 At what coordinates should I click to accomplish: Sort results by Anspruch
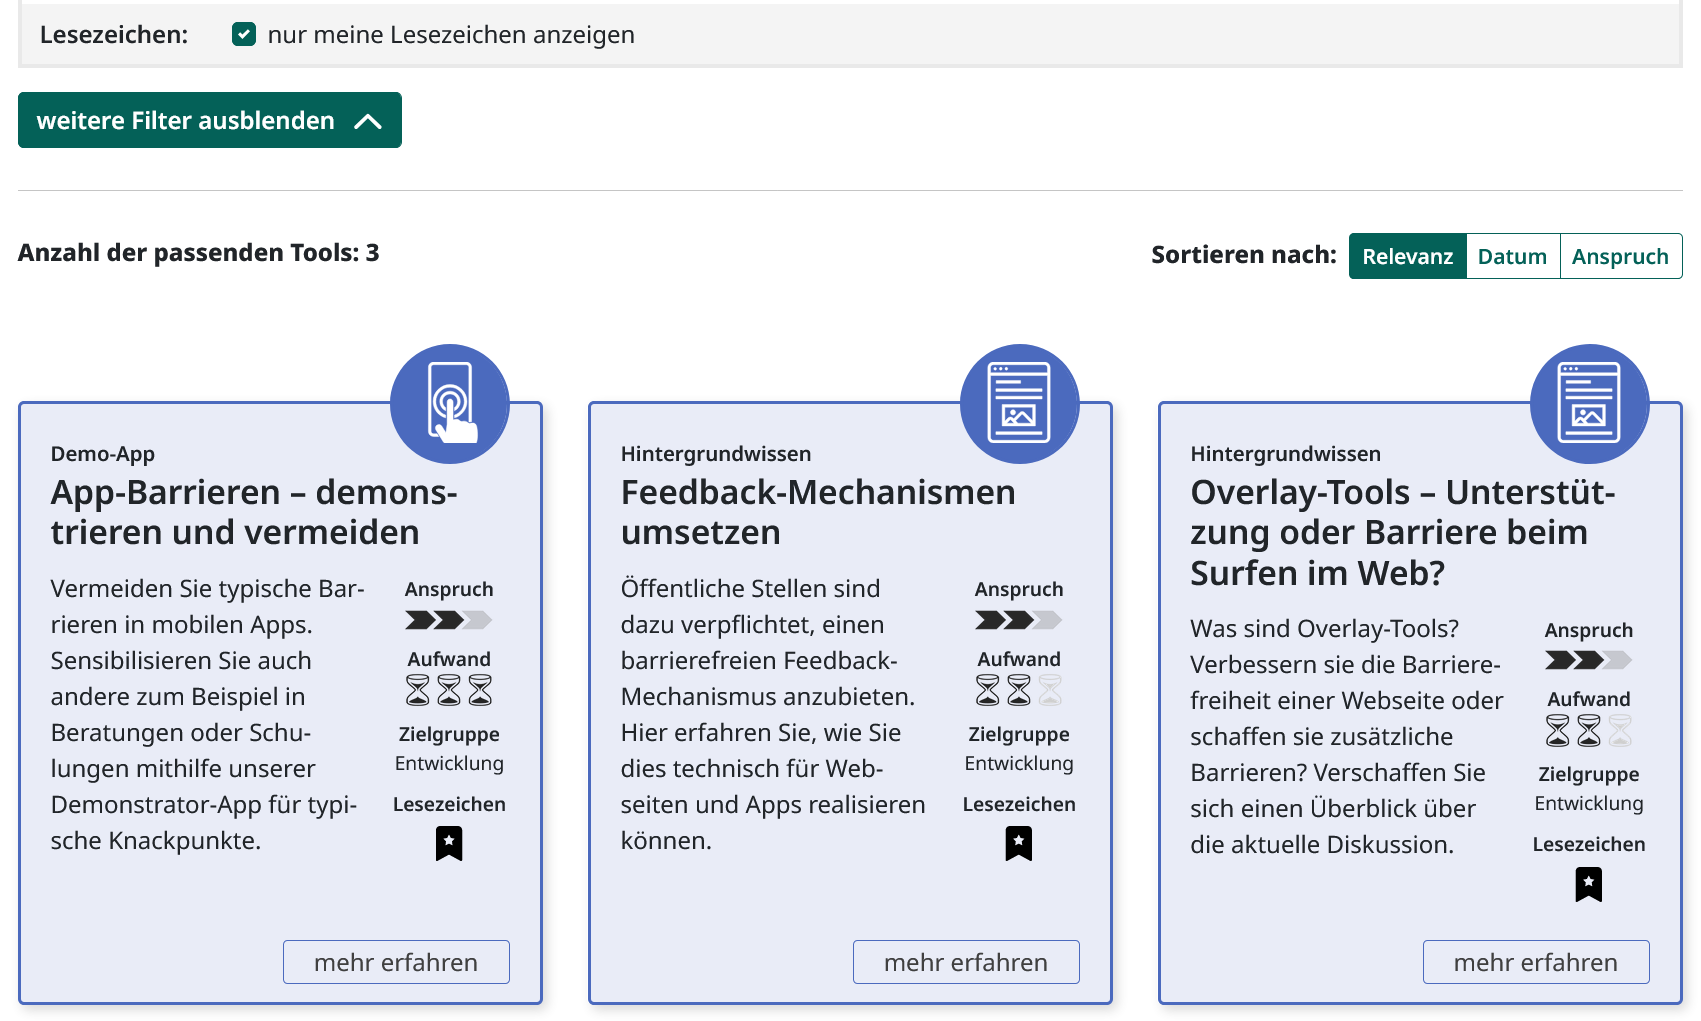(1620, 256)
